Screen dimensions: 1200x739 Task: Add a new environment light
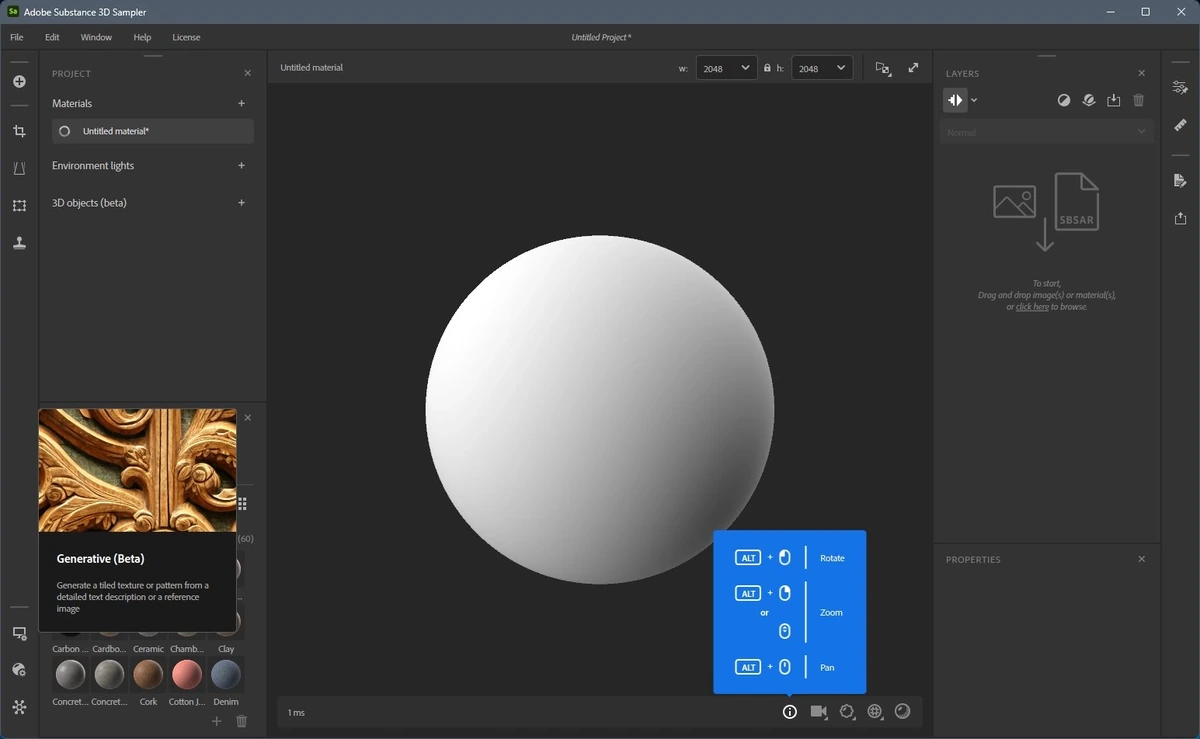tap(241, 166)
